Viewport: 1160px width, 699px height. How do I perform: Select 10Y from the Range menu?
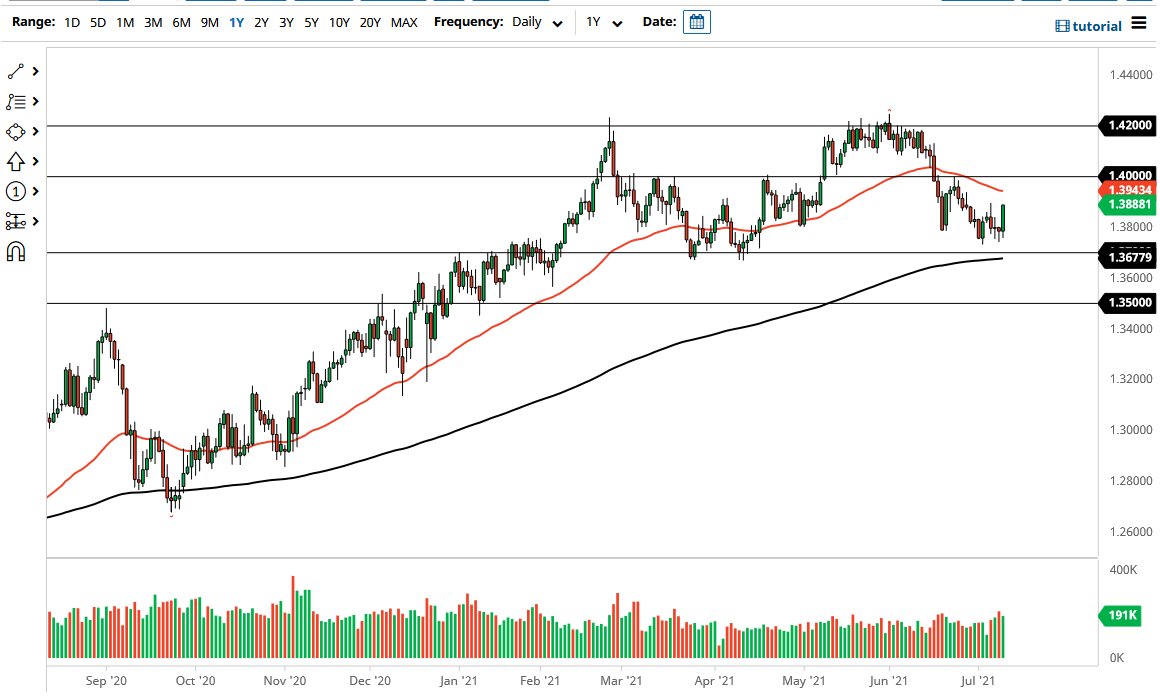pyautogui.click(x=339, y=21)
